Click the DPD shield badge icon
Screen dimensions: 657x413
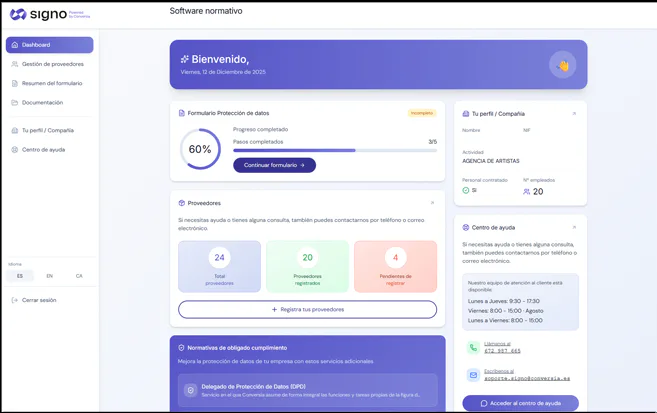(x=191, y=390)
